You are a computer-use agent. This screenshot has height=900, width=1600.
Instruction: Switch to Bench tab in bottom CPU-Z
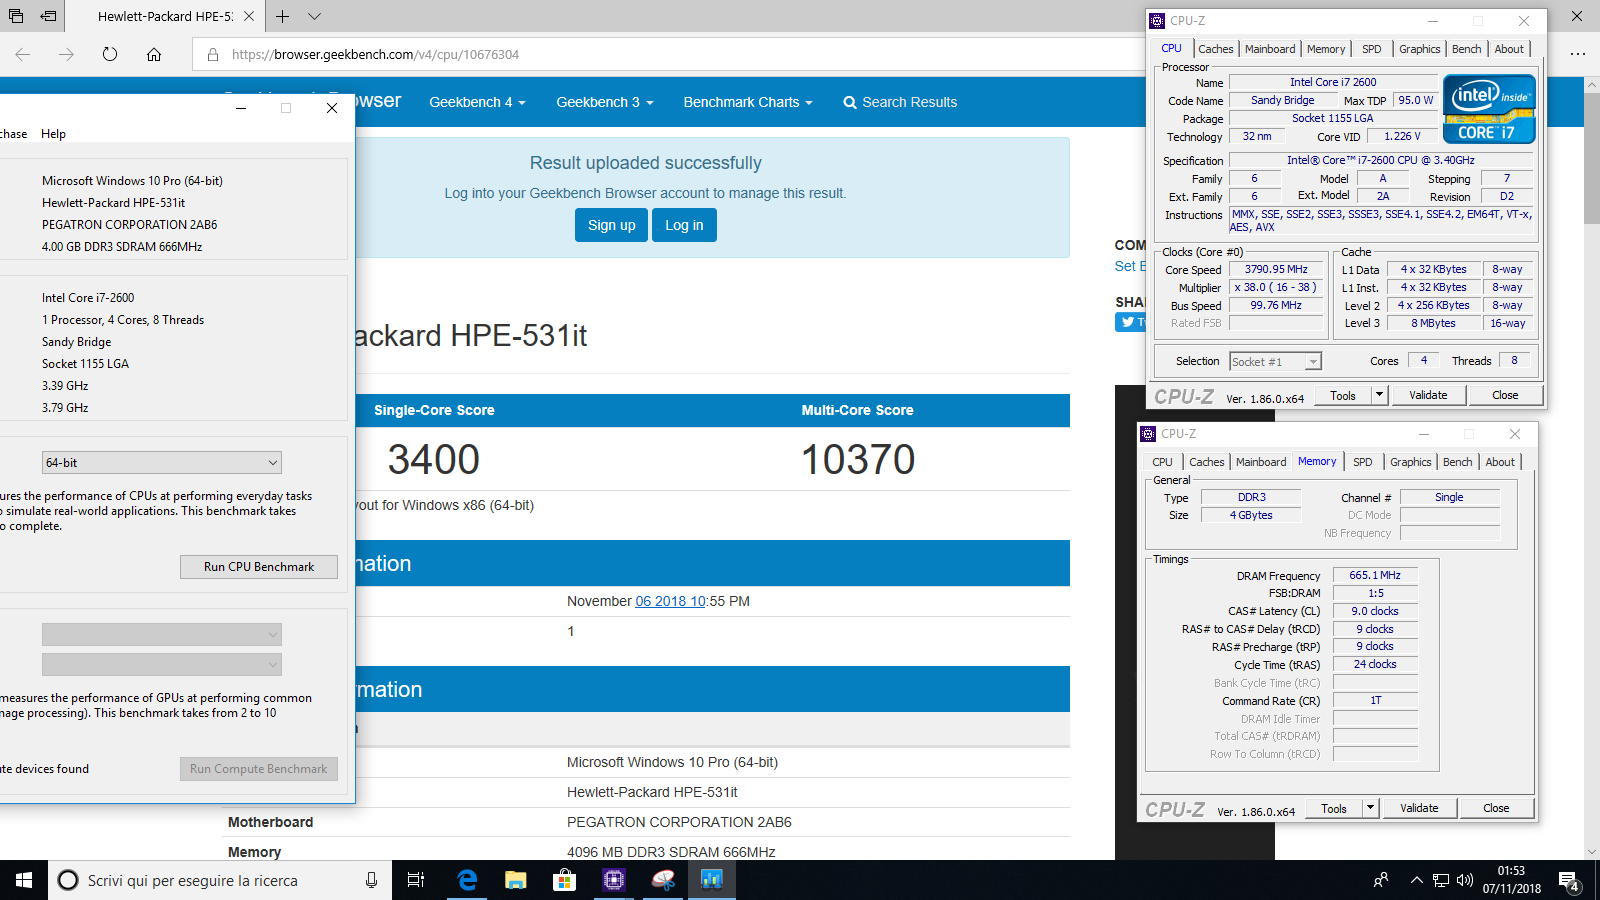pos(1457,462)
